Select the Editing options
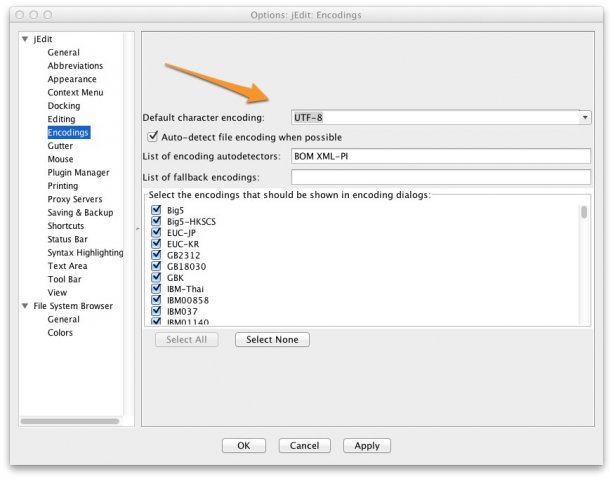 61,119
